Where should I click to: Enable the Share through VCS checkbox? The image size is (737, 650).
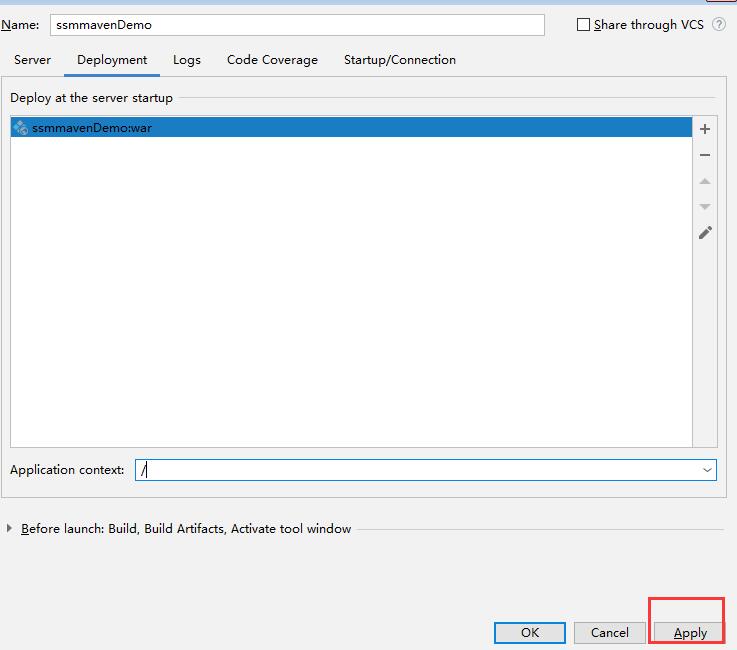[x=584, y=25]
